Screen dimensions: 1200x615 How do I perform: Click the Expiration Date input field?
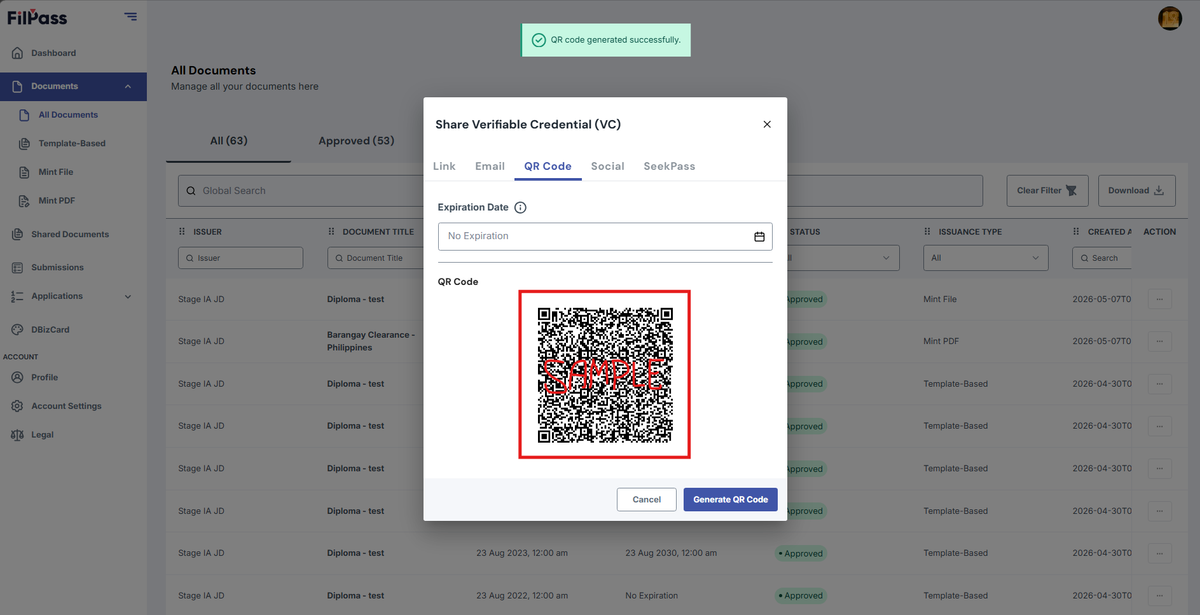tap(605, 236)
